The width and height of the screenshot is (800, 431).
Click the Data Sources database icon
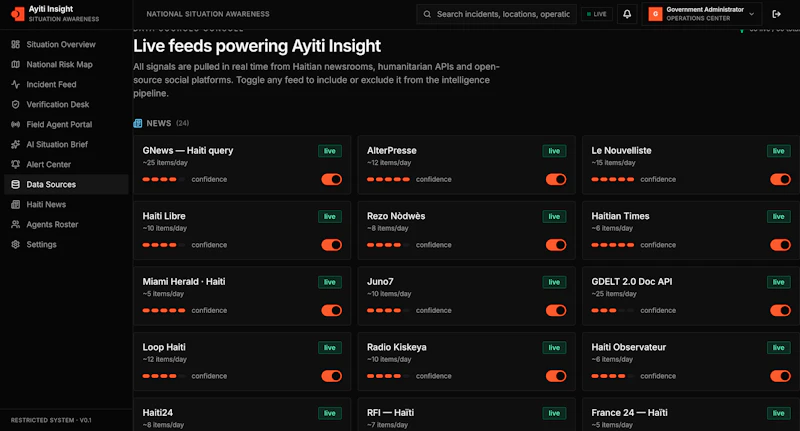pos(16,184)
